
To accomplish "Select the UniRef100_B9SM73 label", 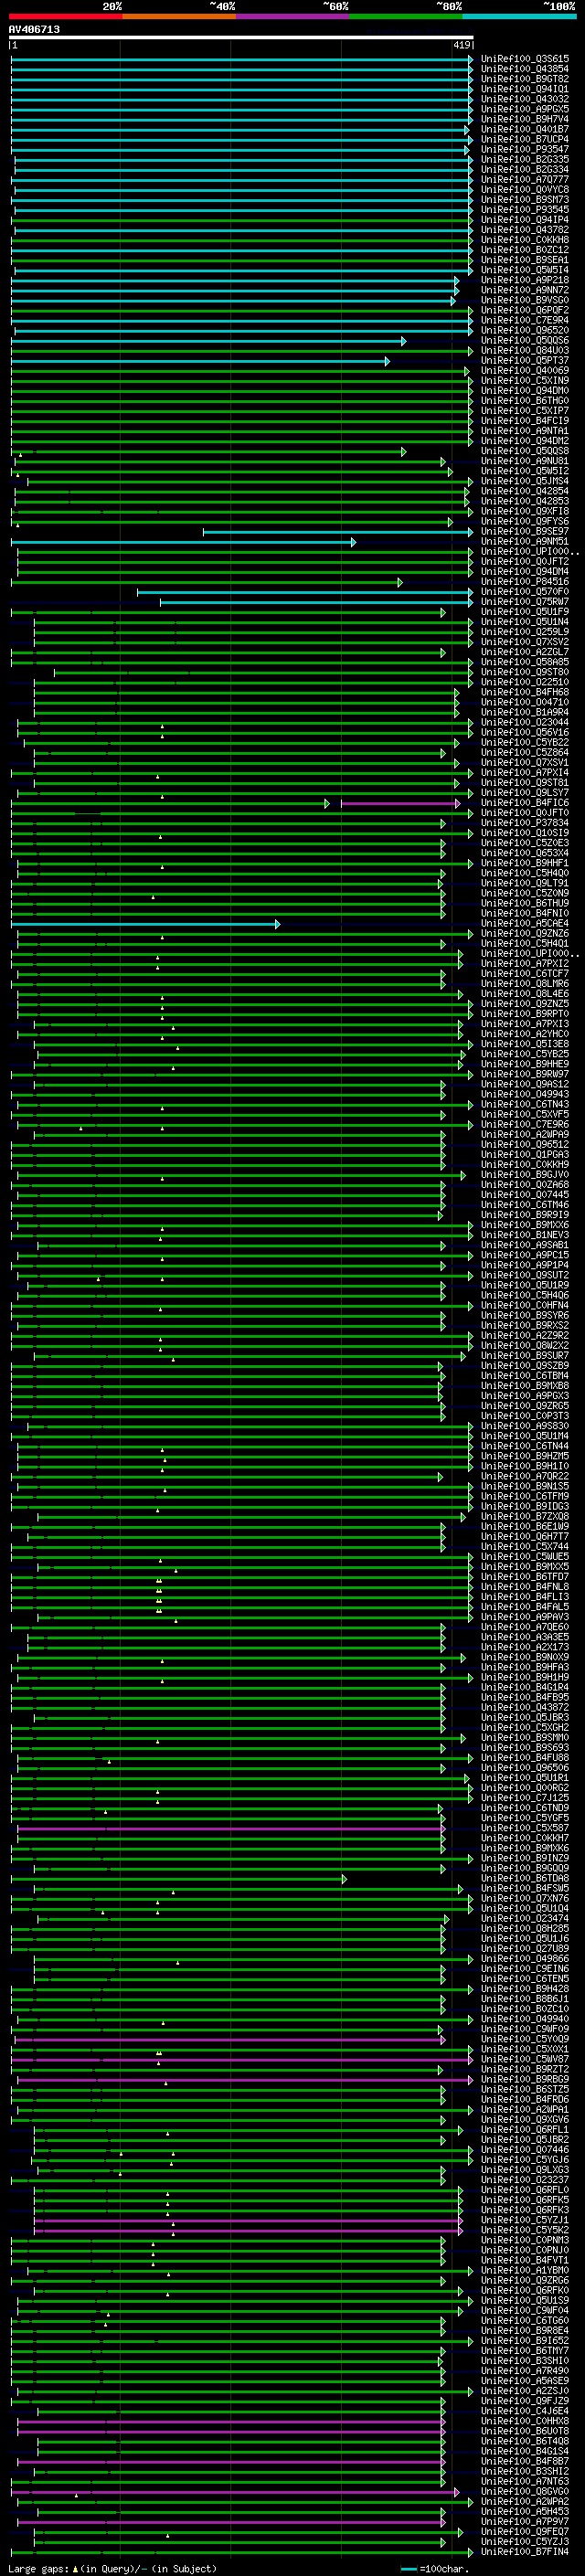I will [525, 200].
